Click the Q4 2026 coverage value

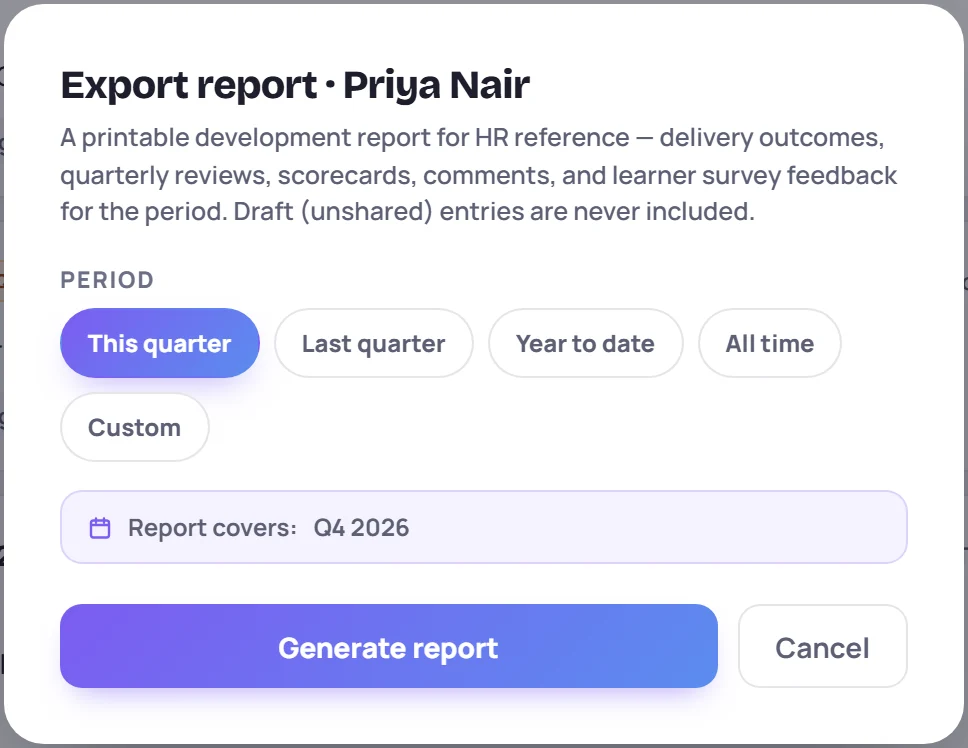(x=361, y=528)
